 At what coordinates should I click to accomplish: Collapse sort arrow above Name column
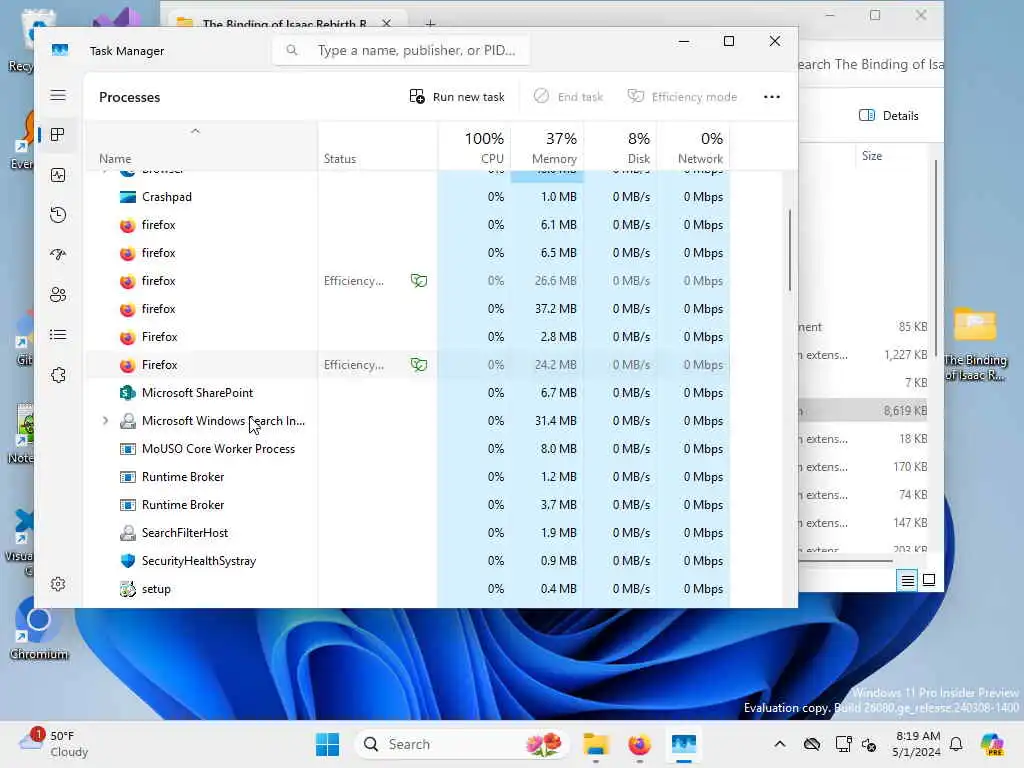[195, 131]
